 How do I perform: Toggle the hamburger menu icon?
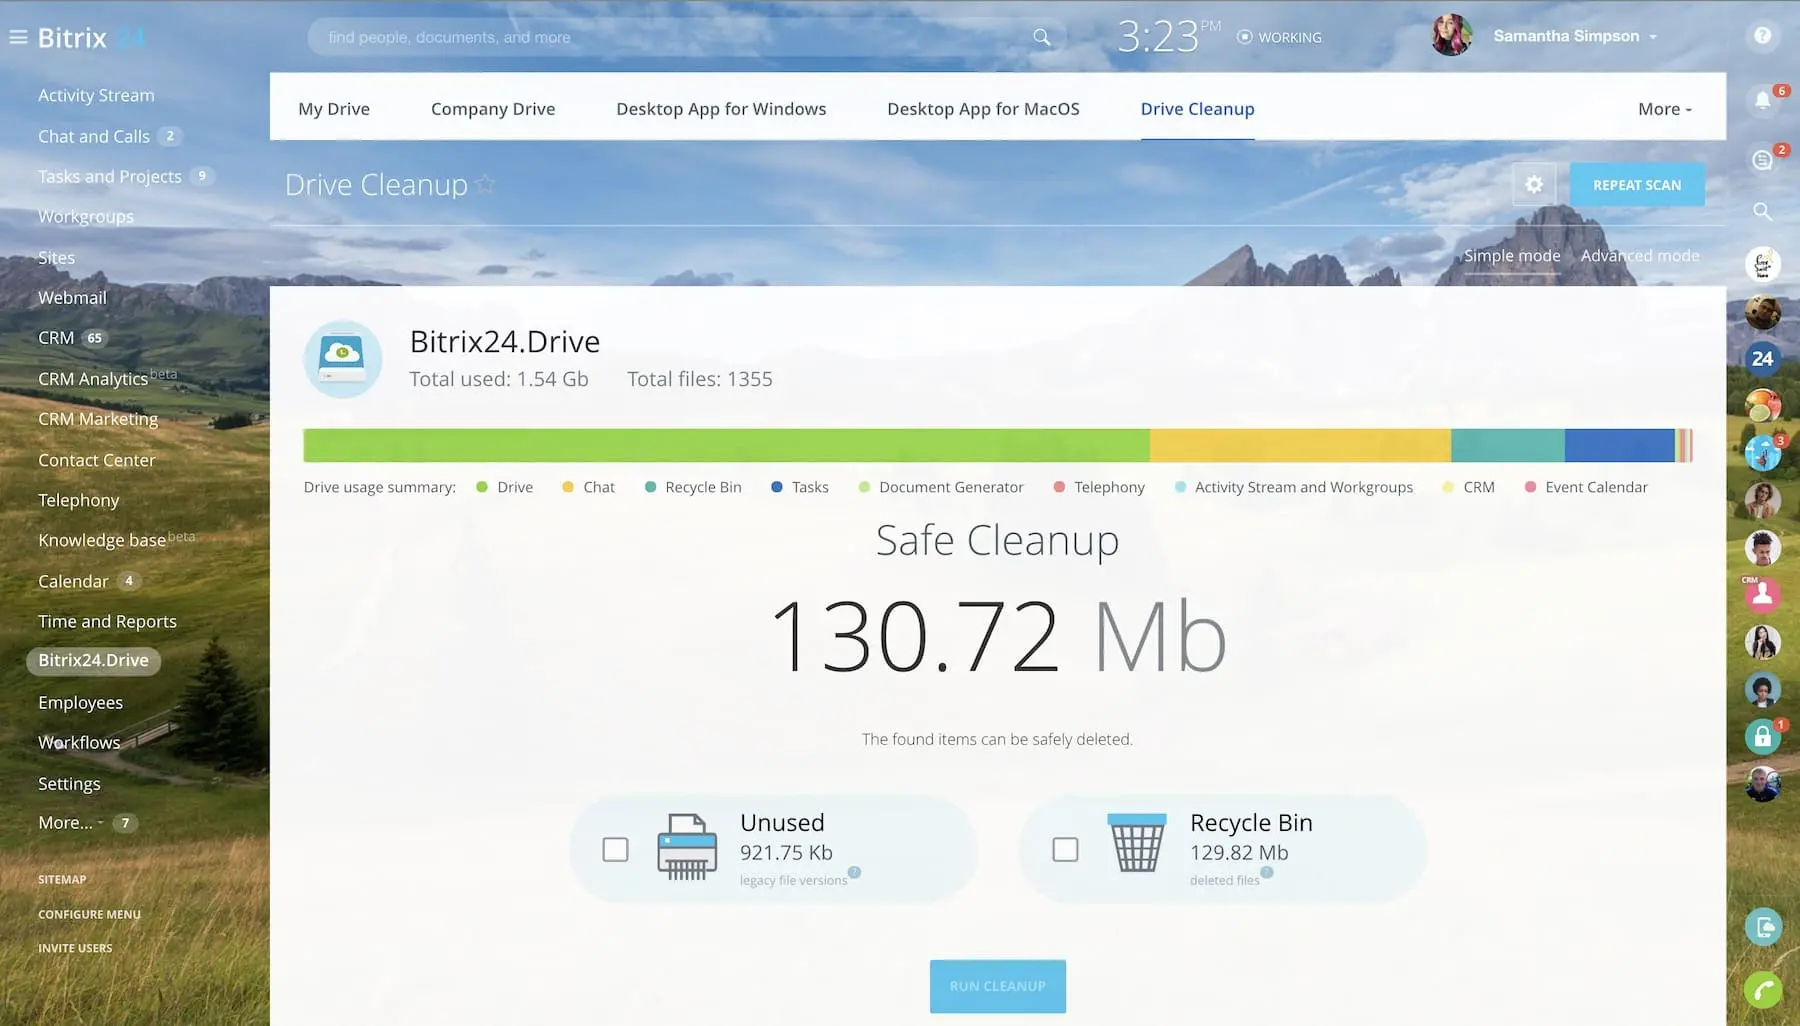[x=18, y=37]
